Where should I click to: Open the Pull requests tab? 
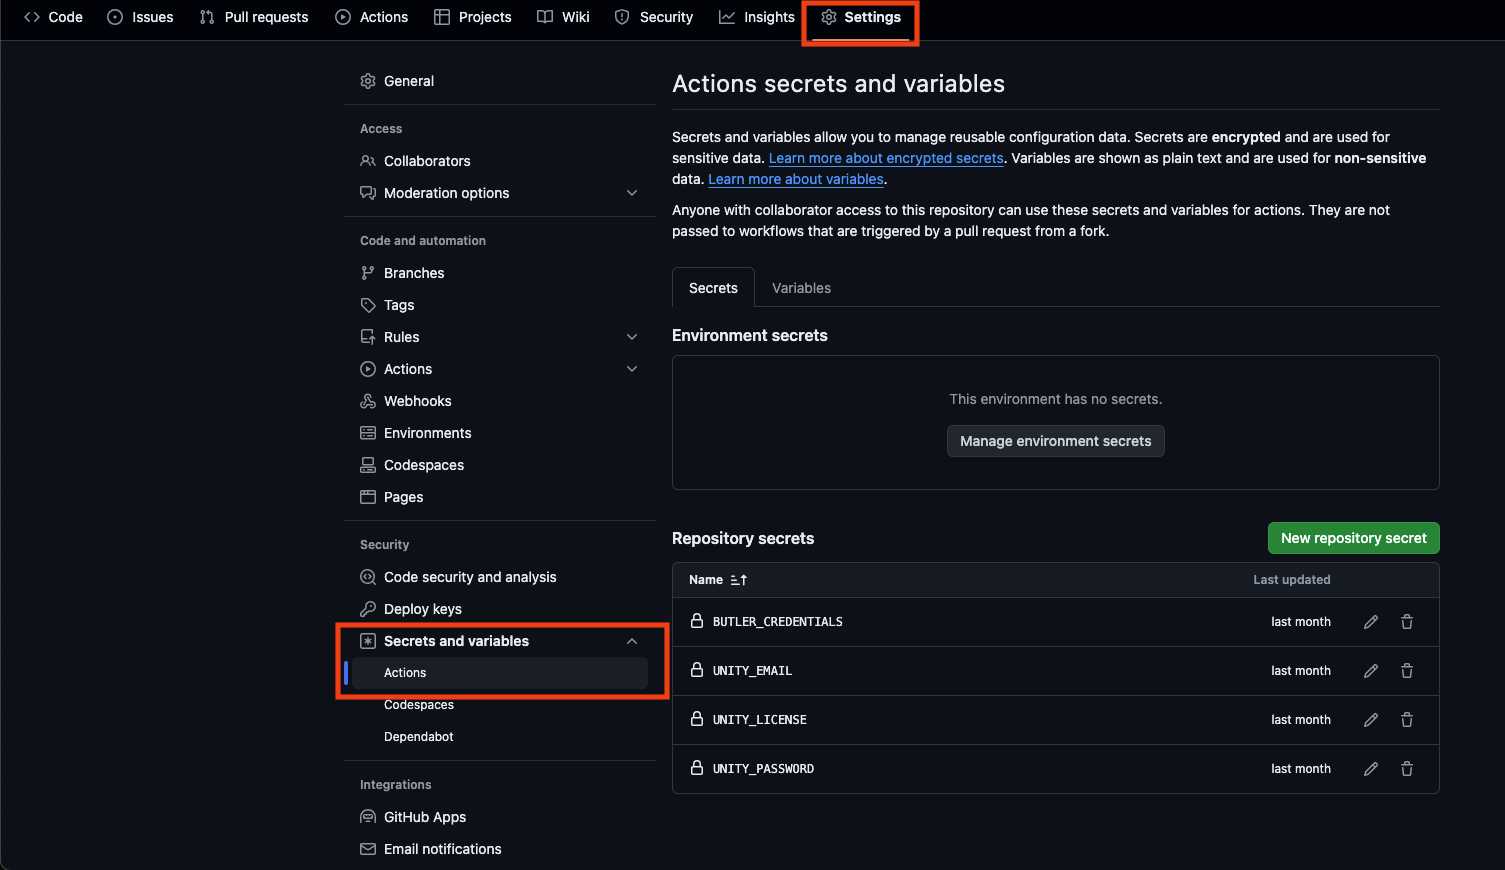point(254,17)
